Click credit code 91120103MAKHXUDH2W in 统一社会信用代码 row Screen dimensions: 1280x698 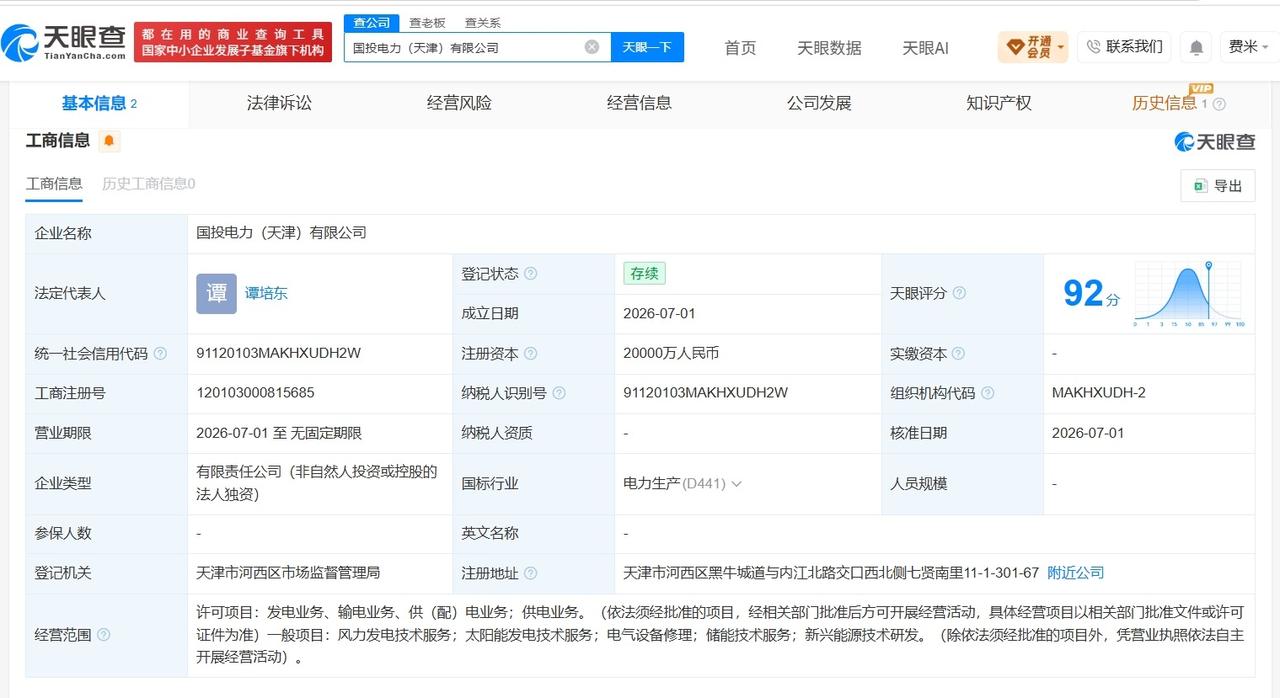pyautogui.click(x=279, y=353)
